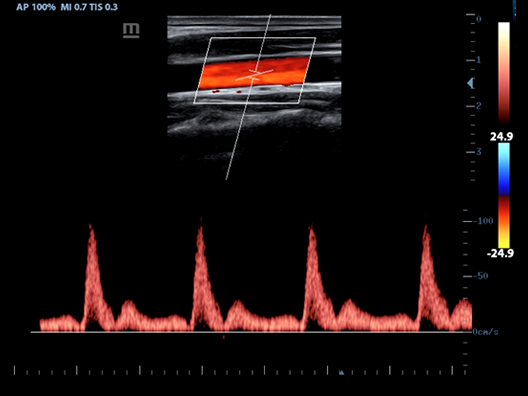Click the focal zone triangle marker
Image resolution: width=528 pixels, height=396 pixels.
tap(471, 83)
